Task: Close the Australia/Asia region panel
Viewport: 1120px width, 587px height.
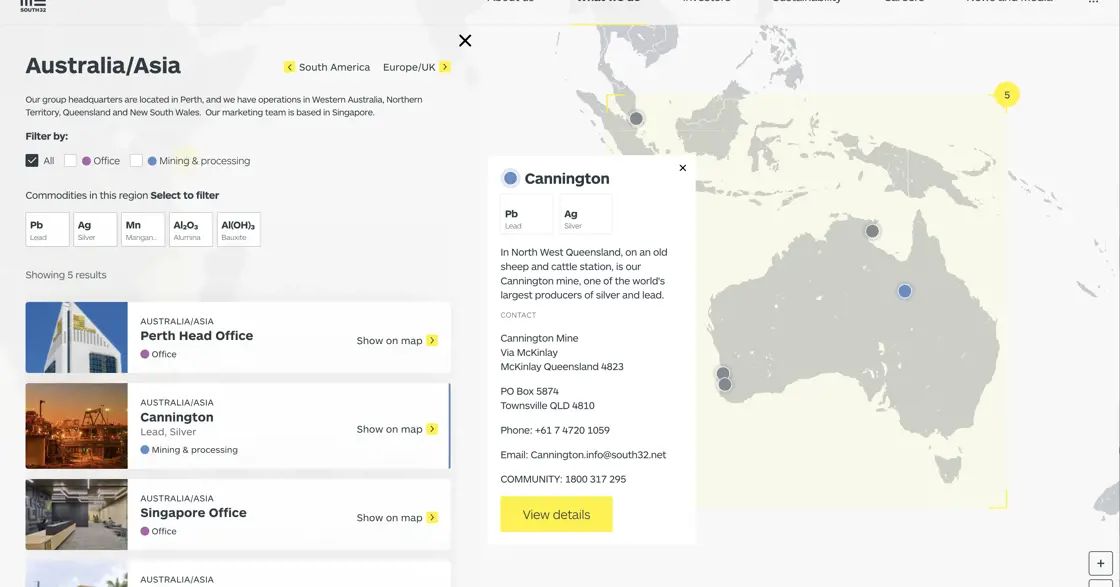Action: [465, 41]
